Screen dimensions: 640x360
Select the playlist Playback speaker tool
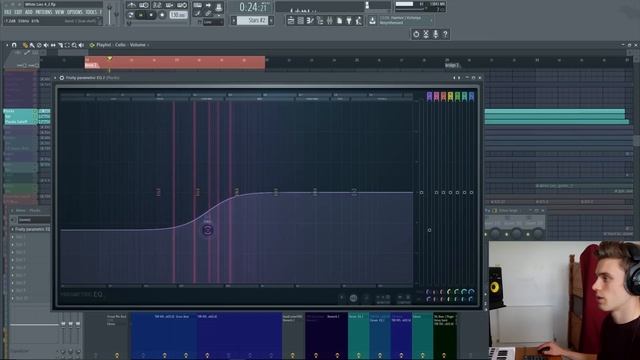81,45
